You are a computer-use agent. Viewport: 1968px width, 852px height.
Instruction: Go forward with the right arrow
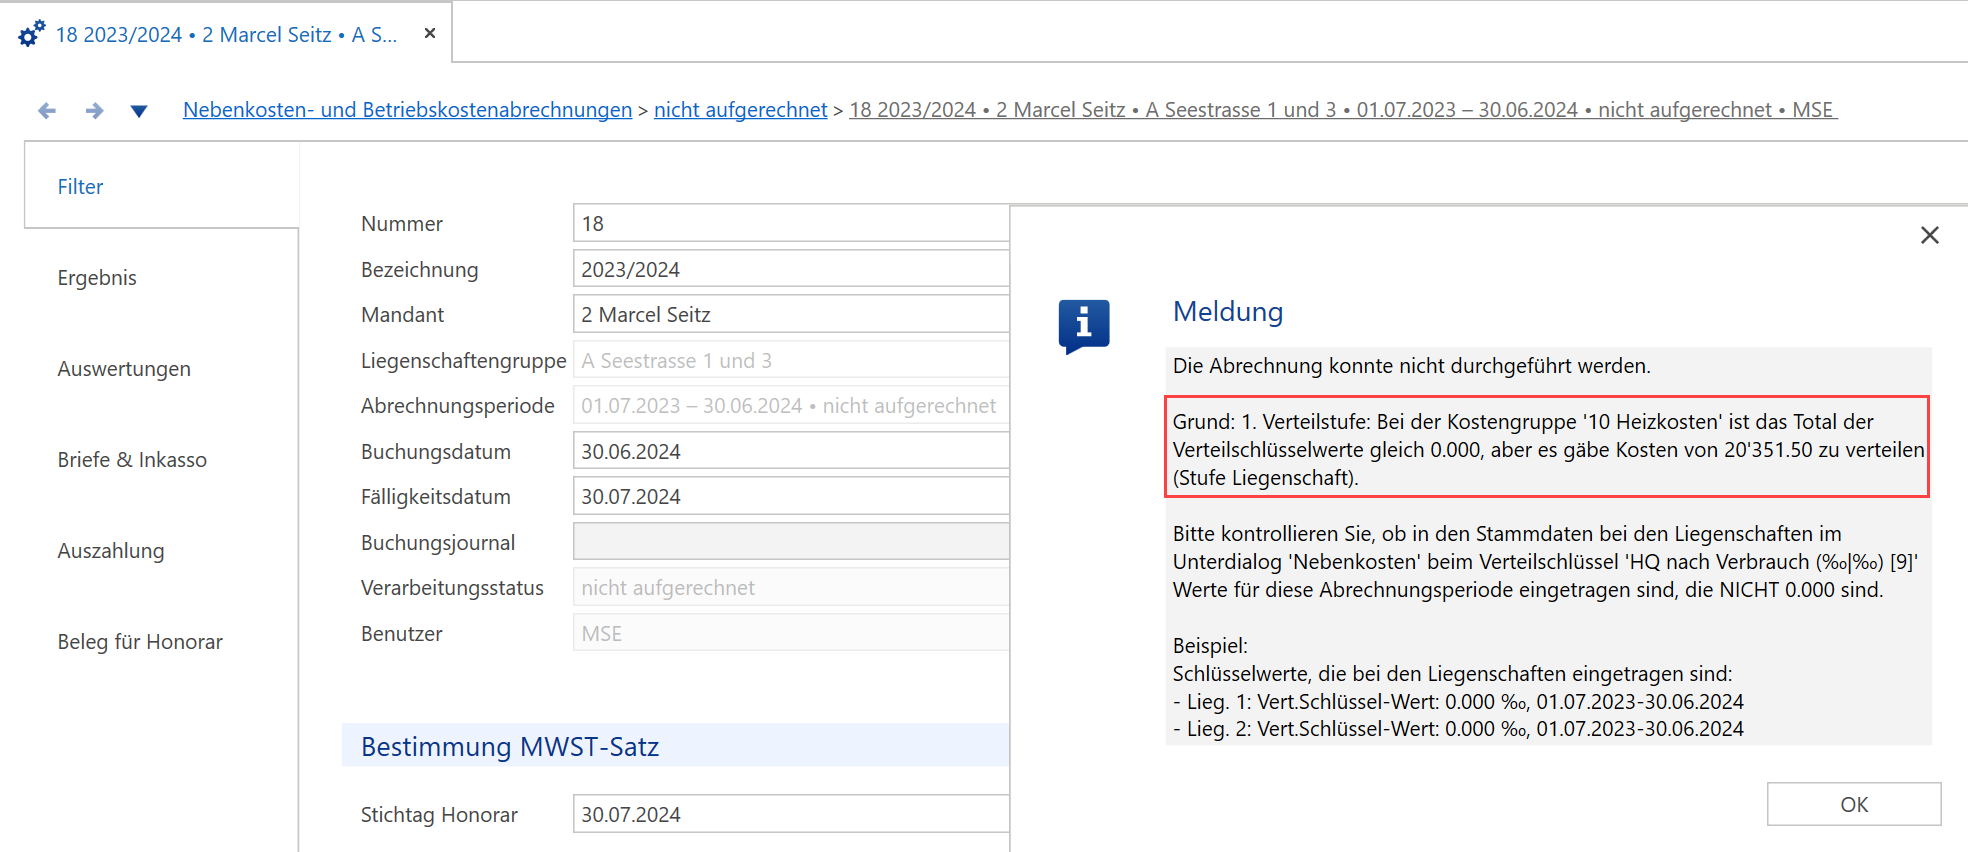(x=94, y=110)
